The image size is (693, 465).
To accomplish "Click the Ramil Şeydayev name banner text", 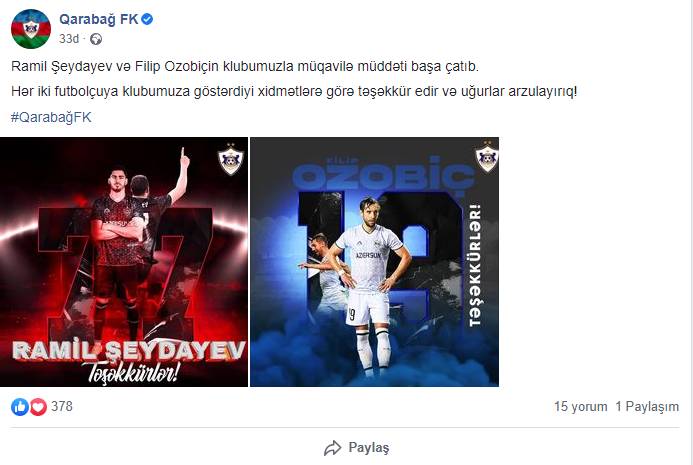I will pyautogui.click(x=129, y=351).
